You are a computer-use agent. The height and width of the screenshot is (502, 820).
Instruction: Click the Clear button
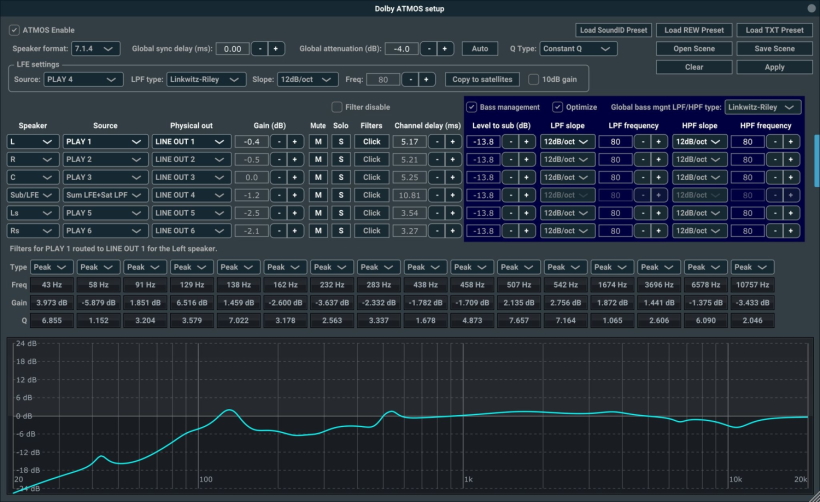pyautogui.click(x=694, y=67)
